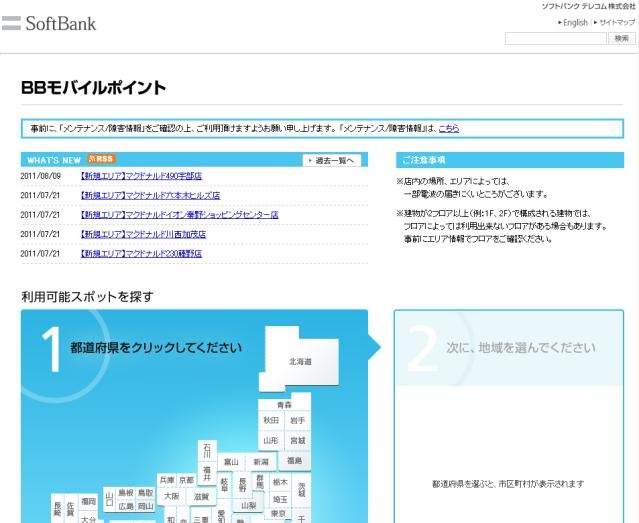Screen dimensions: 639x523
Task: Select 岡山 on the prefecture map
Action: (x=145, y=506)
